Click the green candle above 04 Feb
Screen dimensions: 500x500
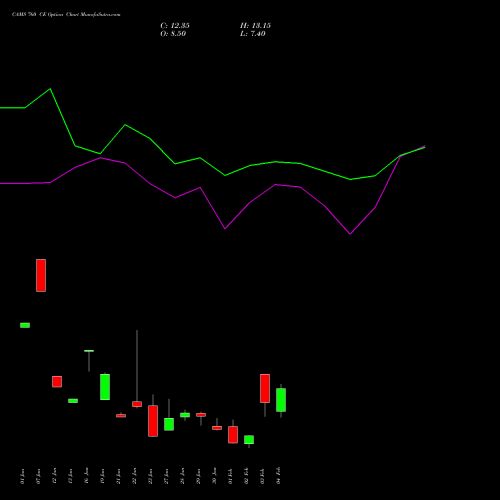click(x=281, y=400)
